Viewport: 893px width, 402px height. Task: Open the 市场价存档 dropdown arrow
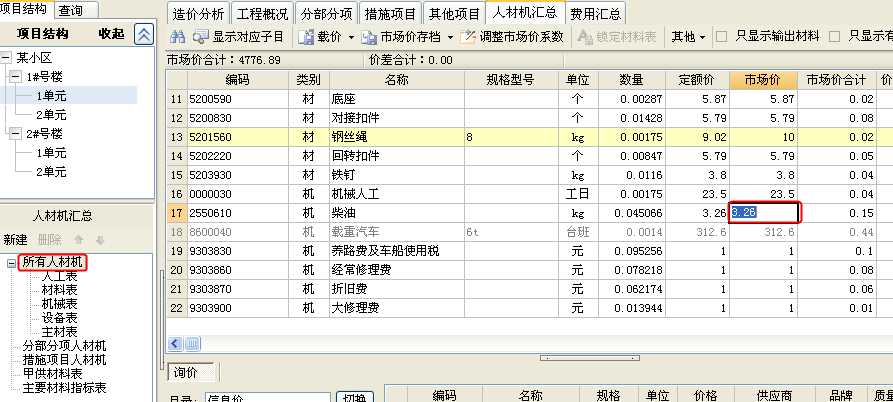[x=450, y=38]
